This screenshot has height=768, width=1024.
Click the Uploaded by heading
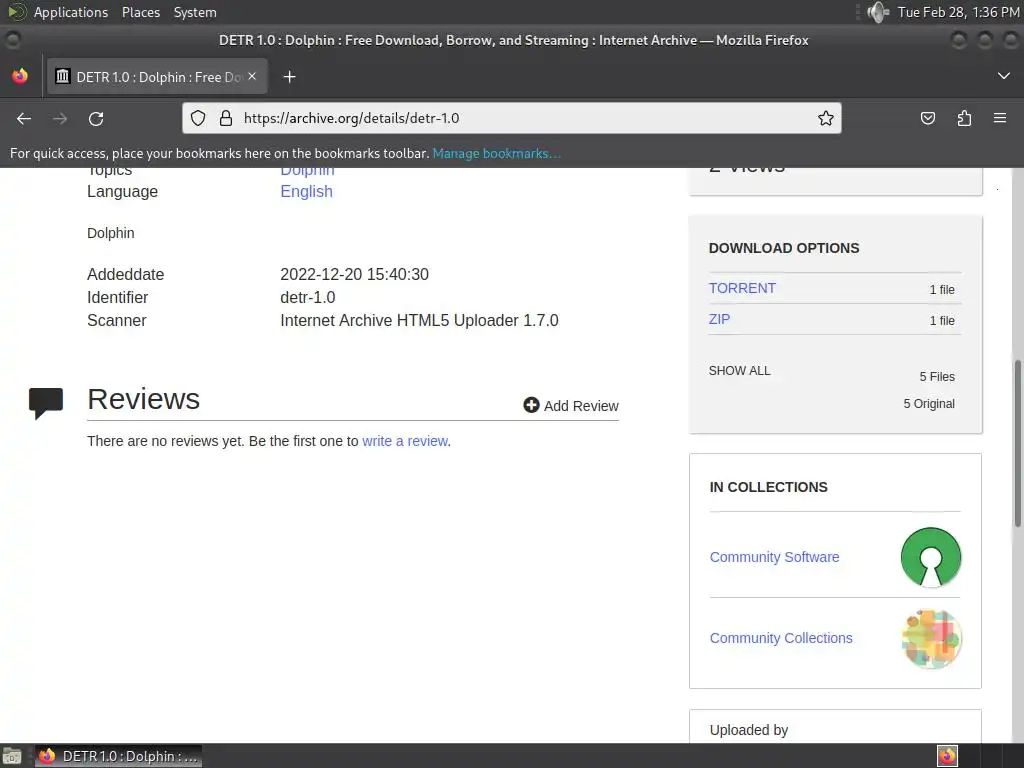pos(749,729)
